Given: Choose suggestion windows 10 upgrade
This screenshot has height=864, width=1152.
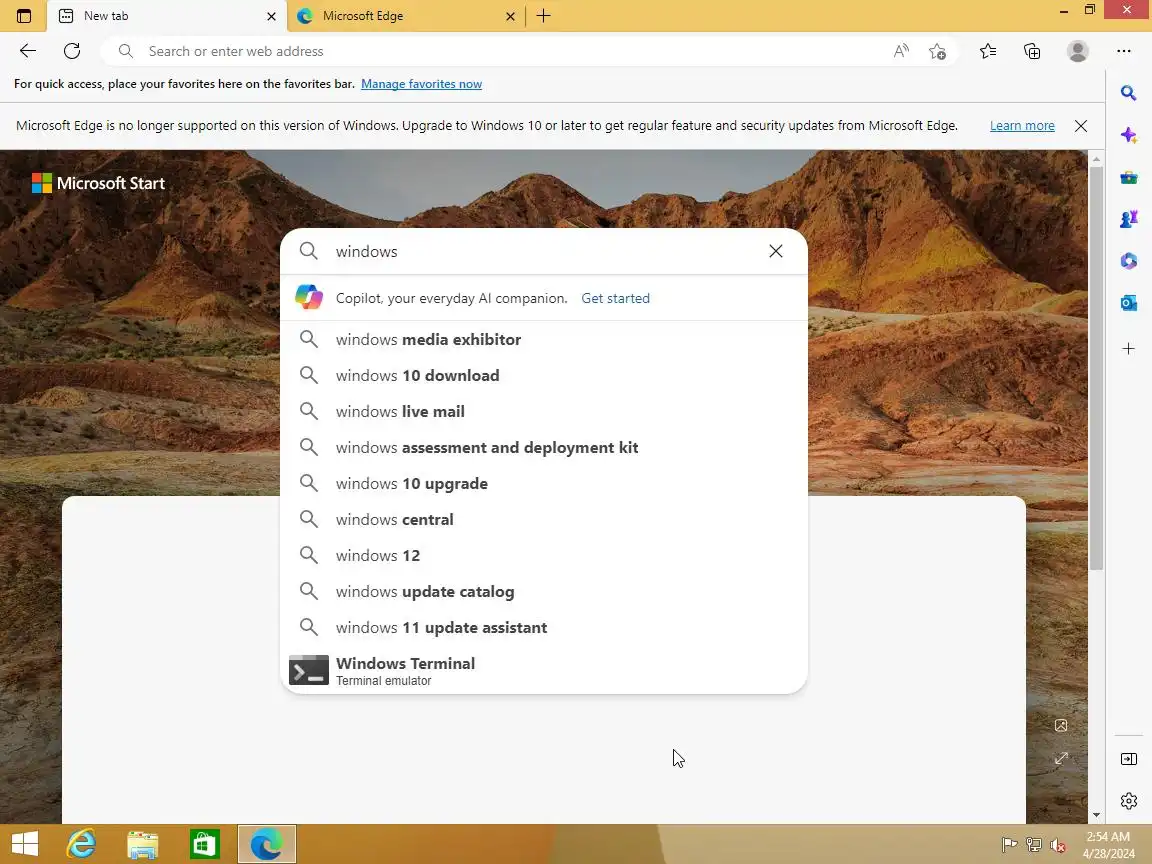Looking at the screenshot, I should (544, 483).
